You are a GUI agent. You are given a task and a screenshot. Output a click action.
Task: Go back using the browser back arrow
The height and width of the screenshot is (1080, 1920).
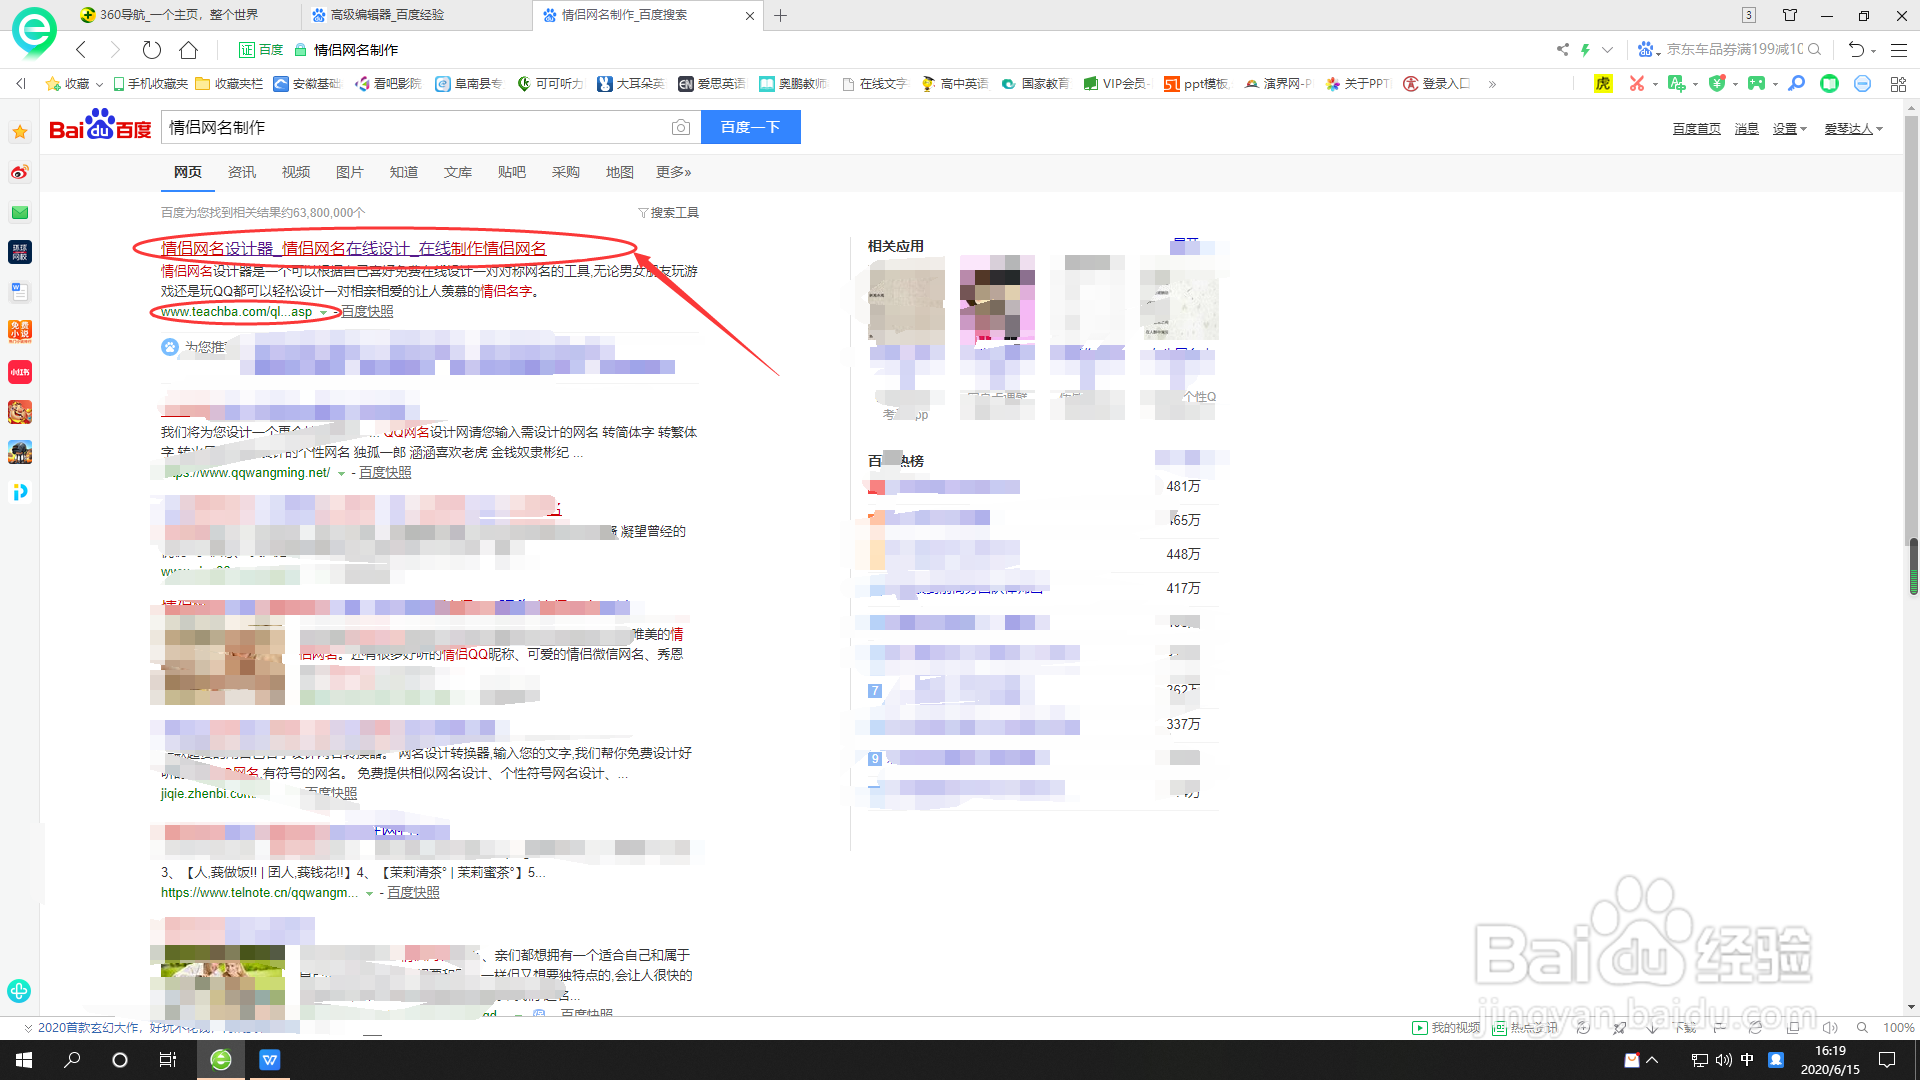81,49
